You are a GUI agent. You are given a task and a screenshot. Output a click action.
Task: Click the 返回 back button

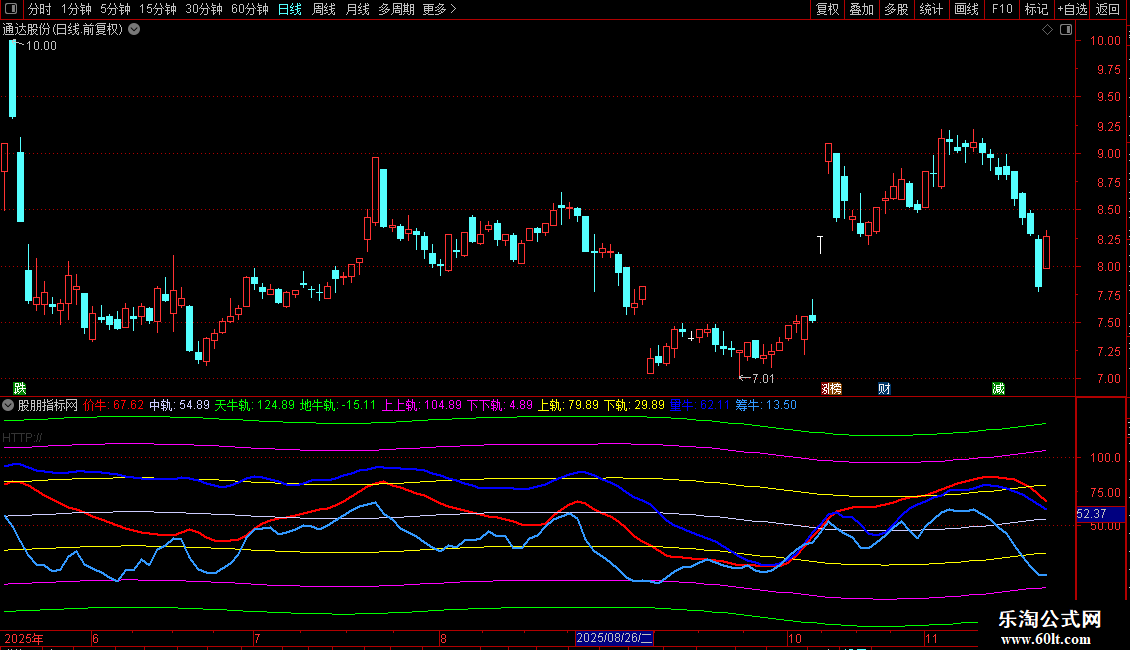click(x=1108, y=10)
